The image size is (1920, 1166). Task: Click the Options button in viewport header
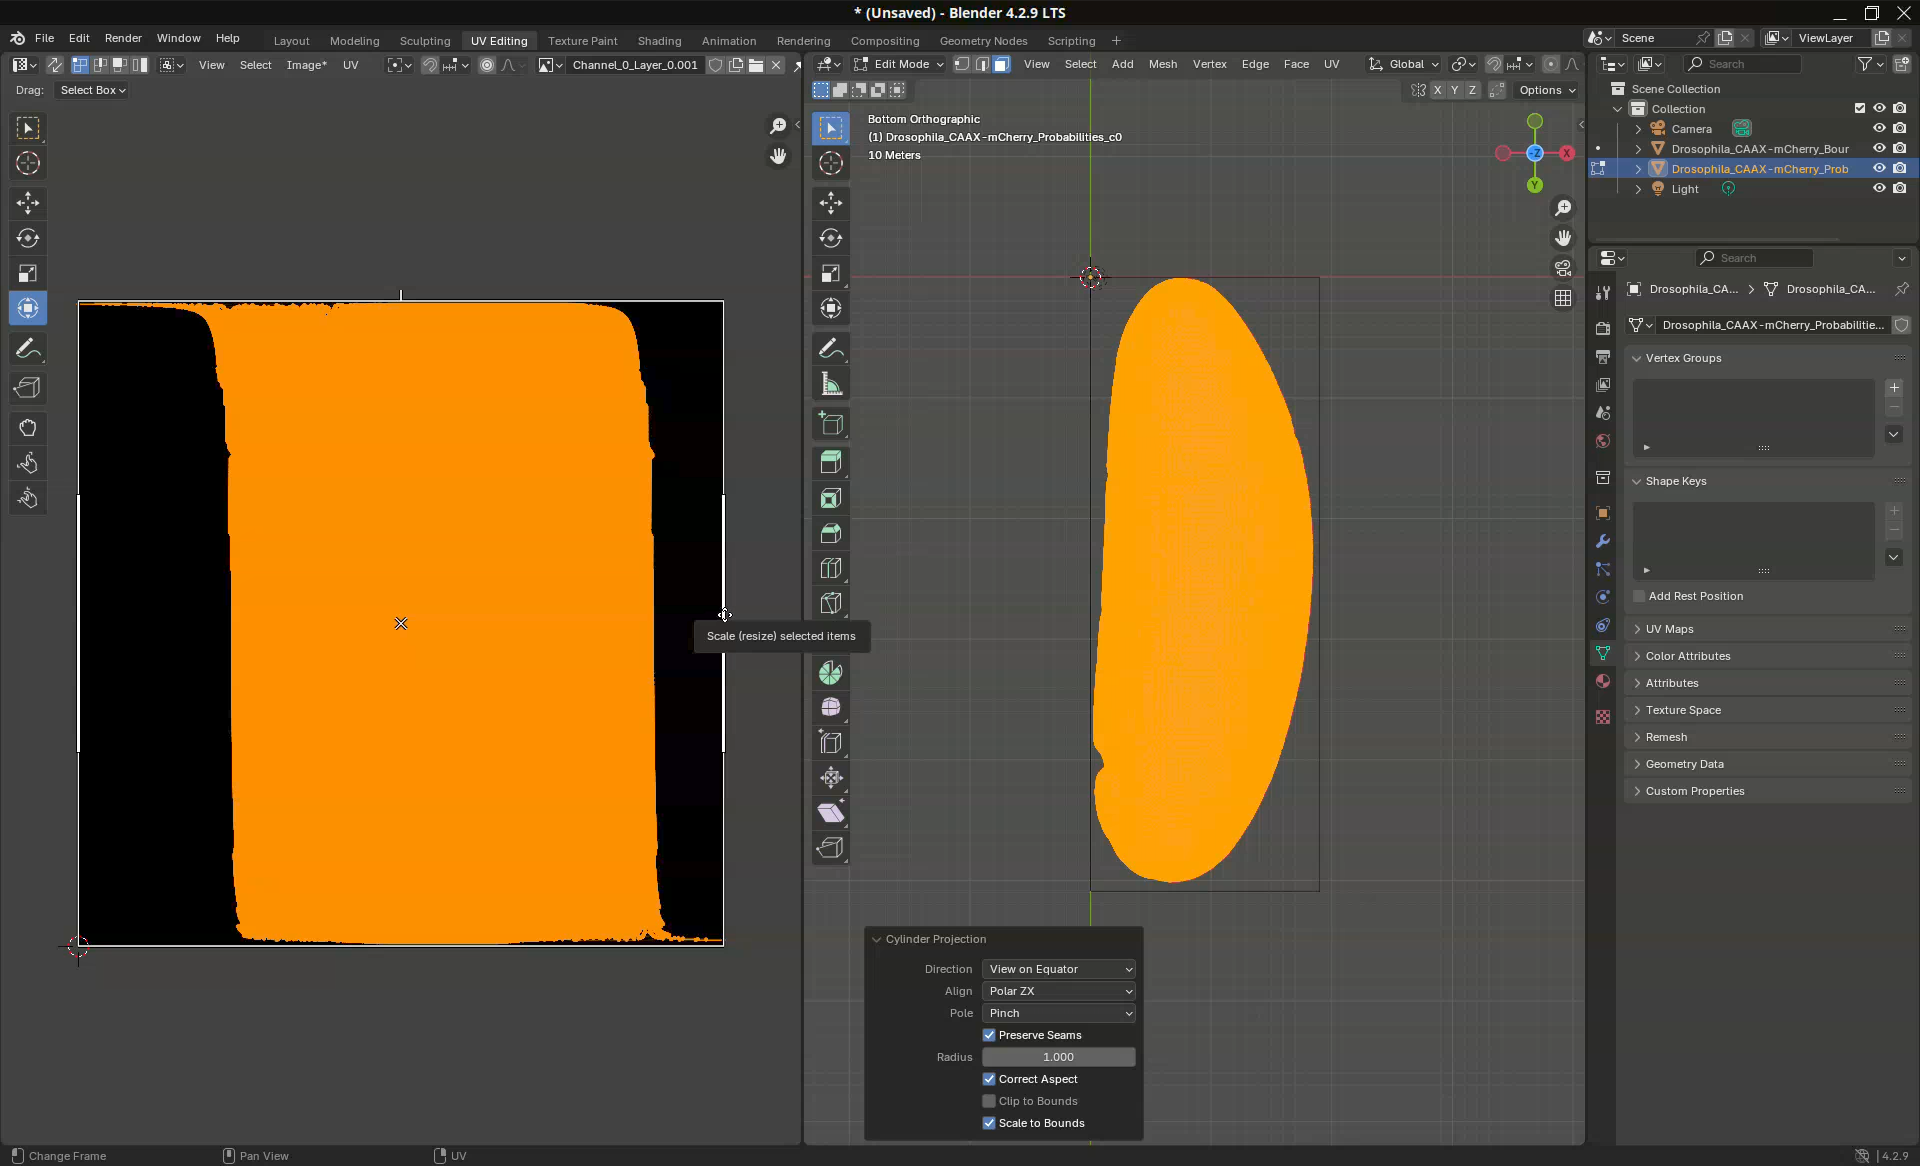pos(1546,90)
